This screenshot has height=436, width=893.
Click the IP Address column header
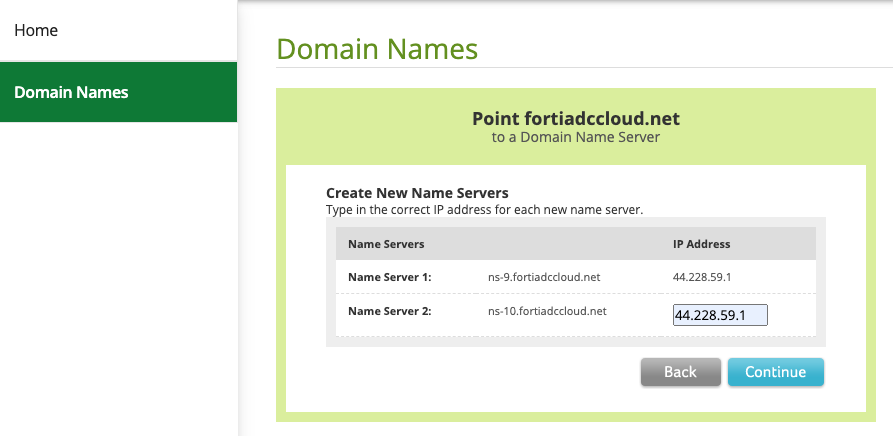pyautogui.click(x=701, y=244)
